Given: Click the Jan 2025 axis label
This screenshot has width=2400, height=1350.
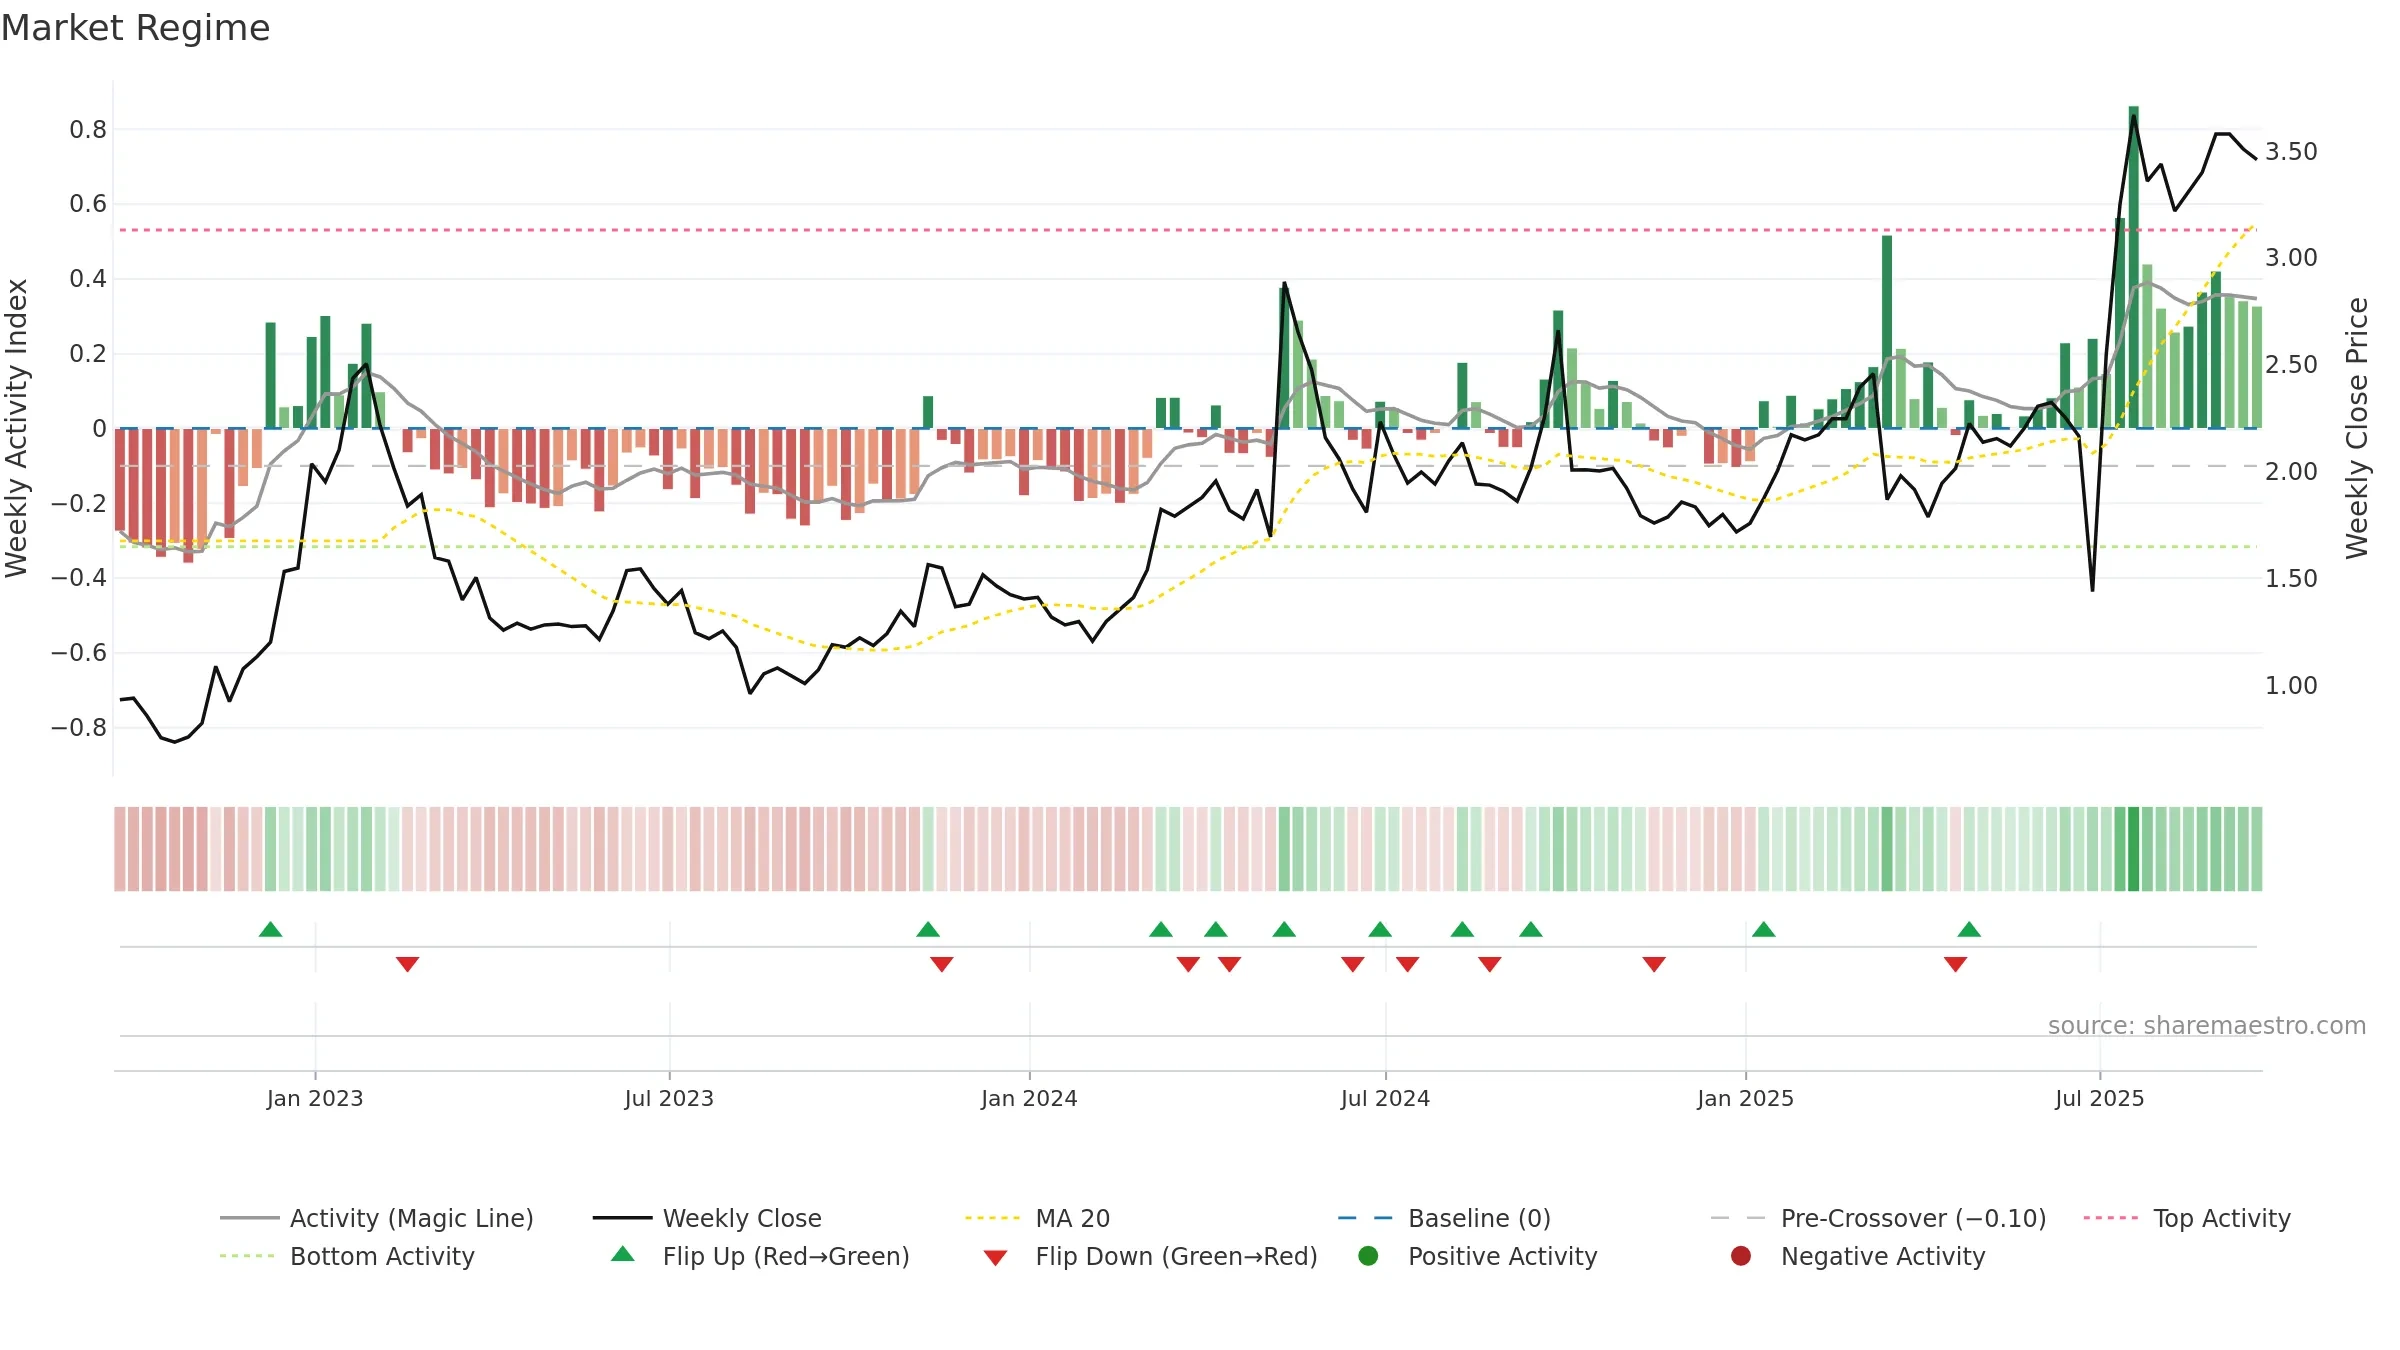Looking at the screenshot, I should click(x=1745, y=1098).
